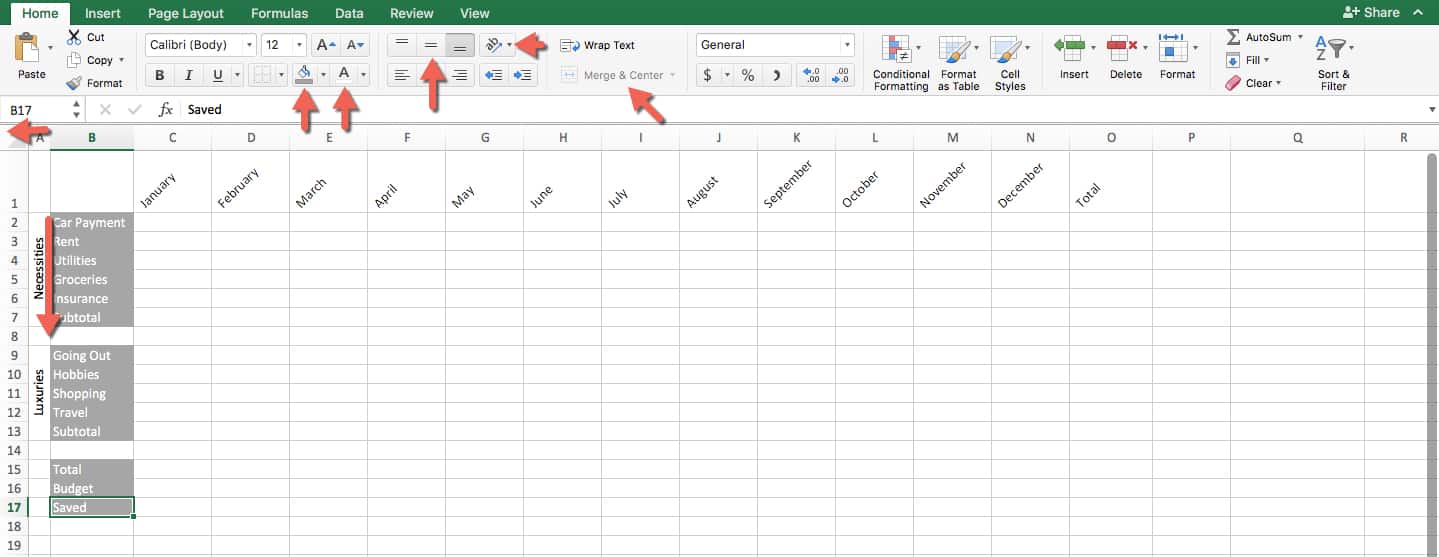Screen dimensions: 1439x557
Task: Increase font size with the larger A icon
Action: click(x=325, y=45)
